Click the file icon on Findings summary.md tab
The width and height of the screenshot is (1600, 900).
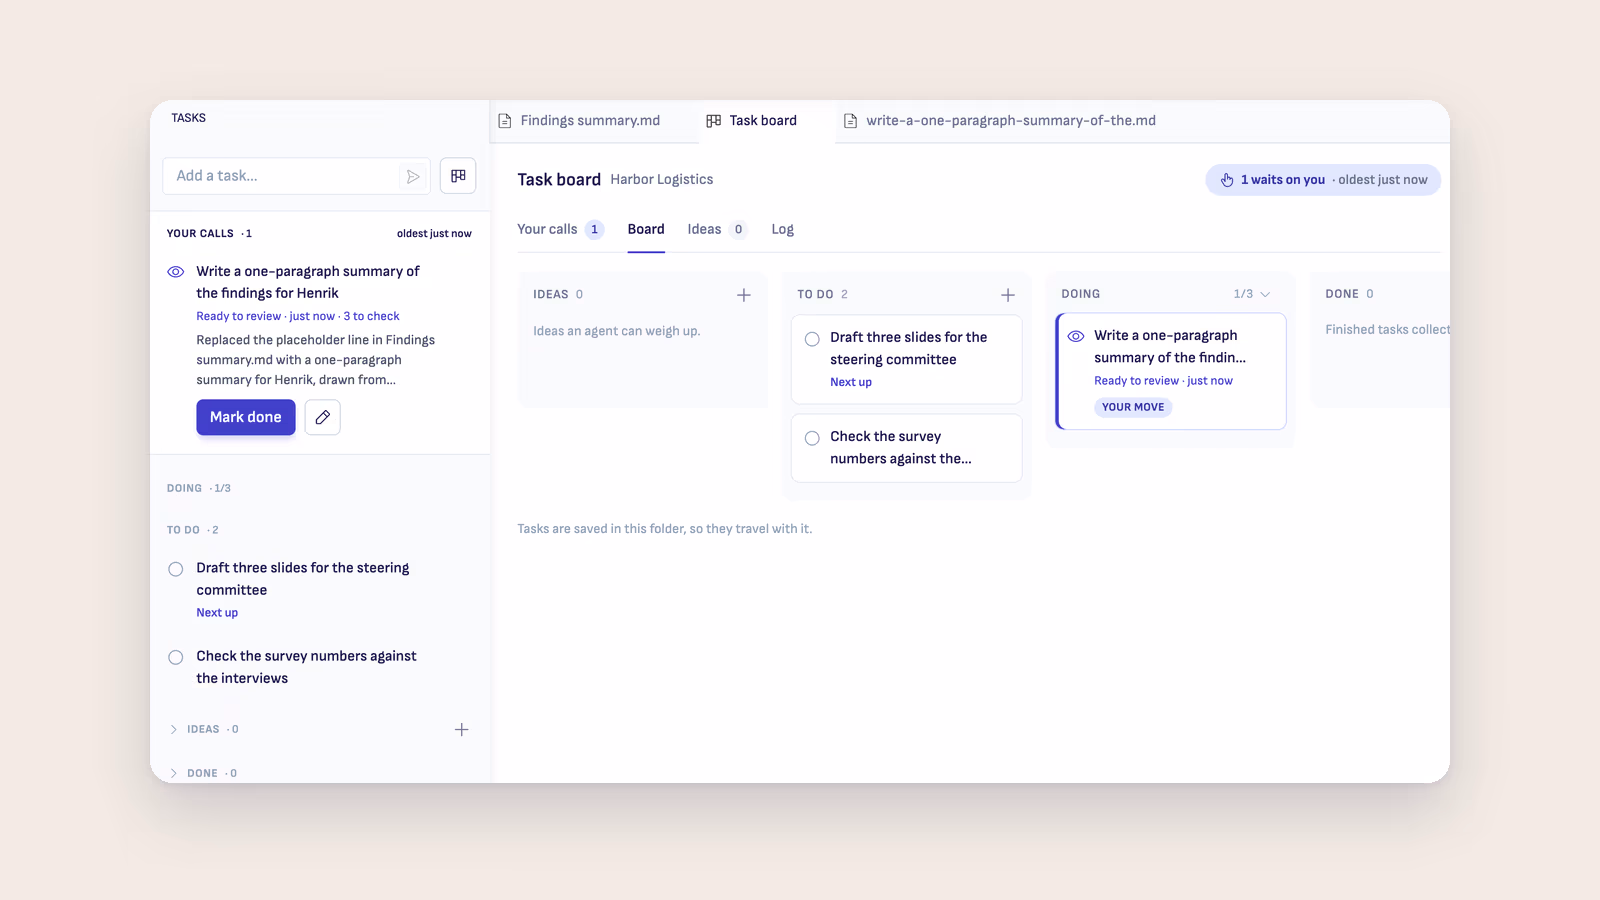pos(505,121)
